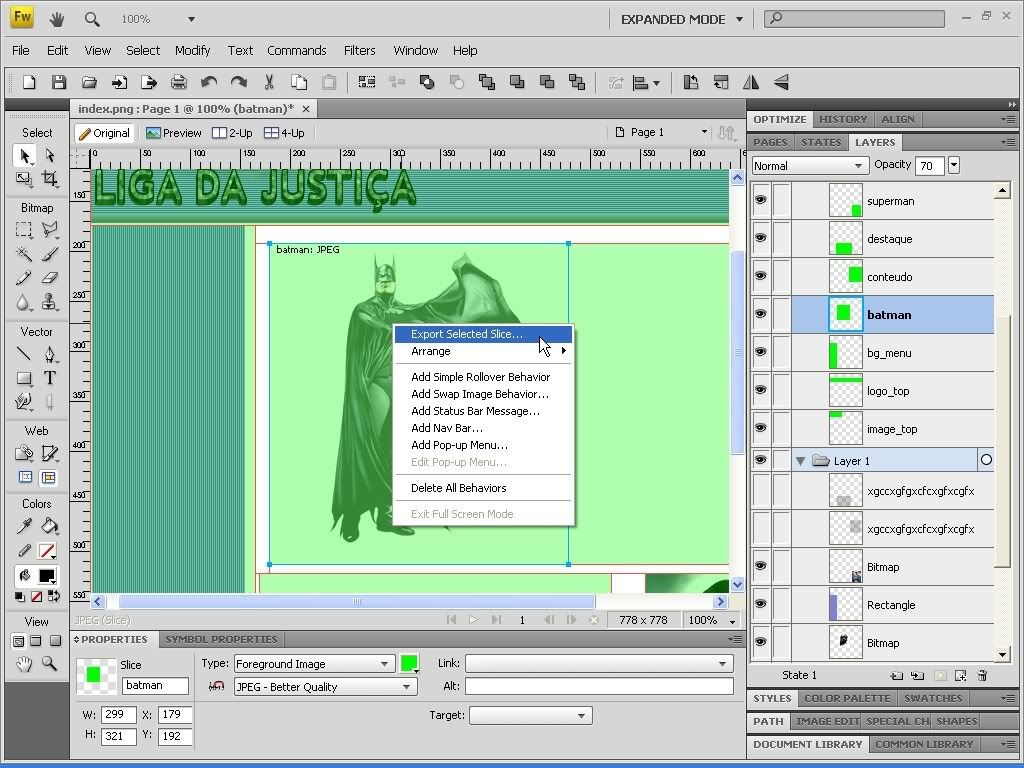This screenshot has height=768, width=1024.
Task: Choose Export Selected Slice from context menu
Action: coord(483,334)
